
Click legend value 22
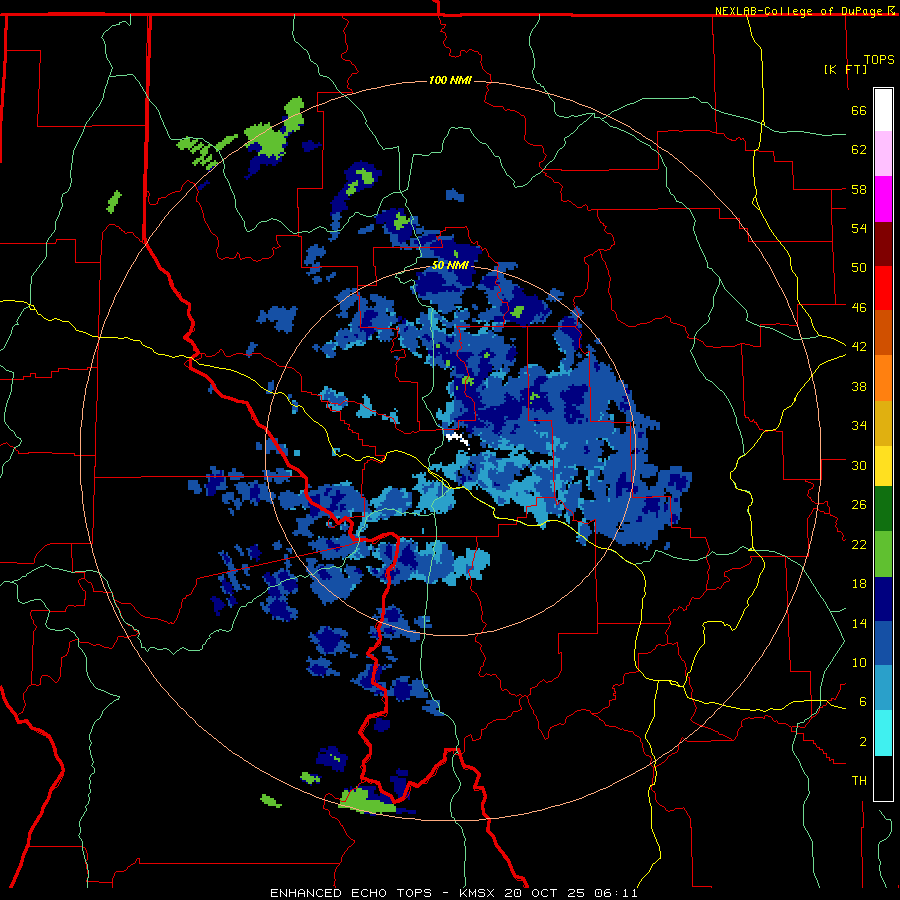point(859,544)
